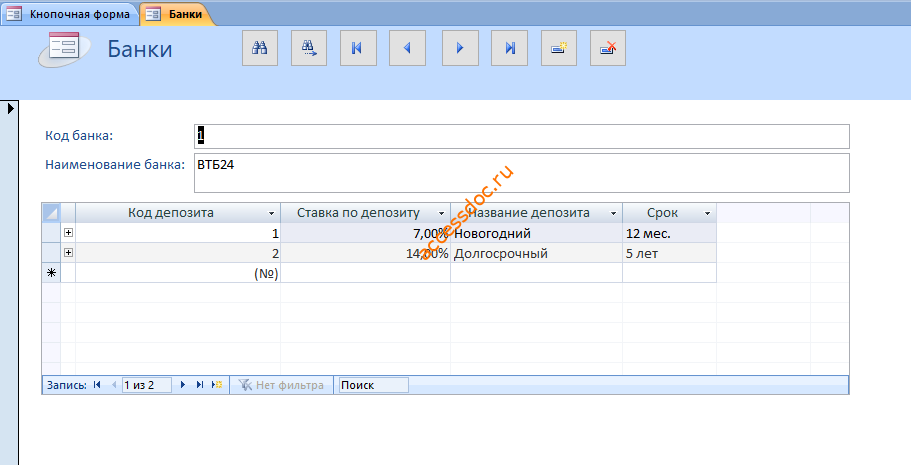The image size is (911, 465).
Task: Add new record toolbar button
Action: click(559, 48)
